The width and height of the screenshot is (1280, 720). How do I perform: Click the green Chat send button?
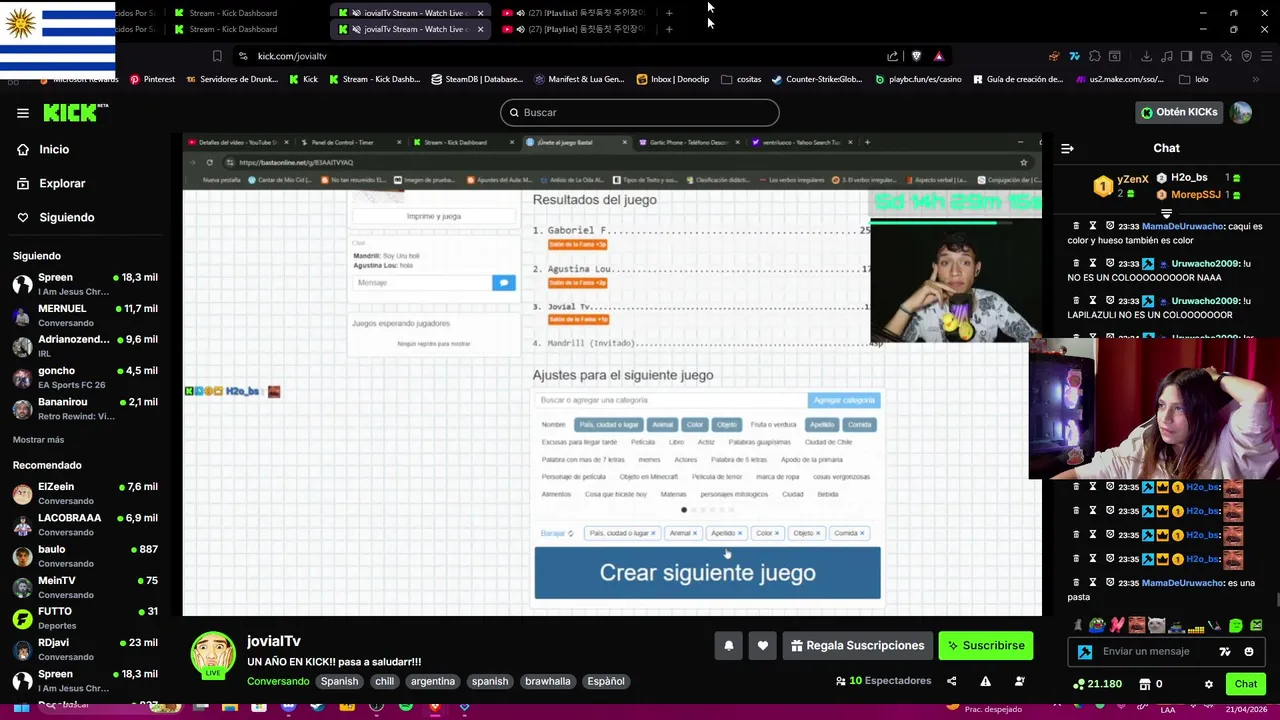[1246, 684]
